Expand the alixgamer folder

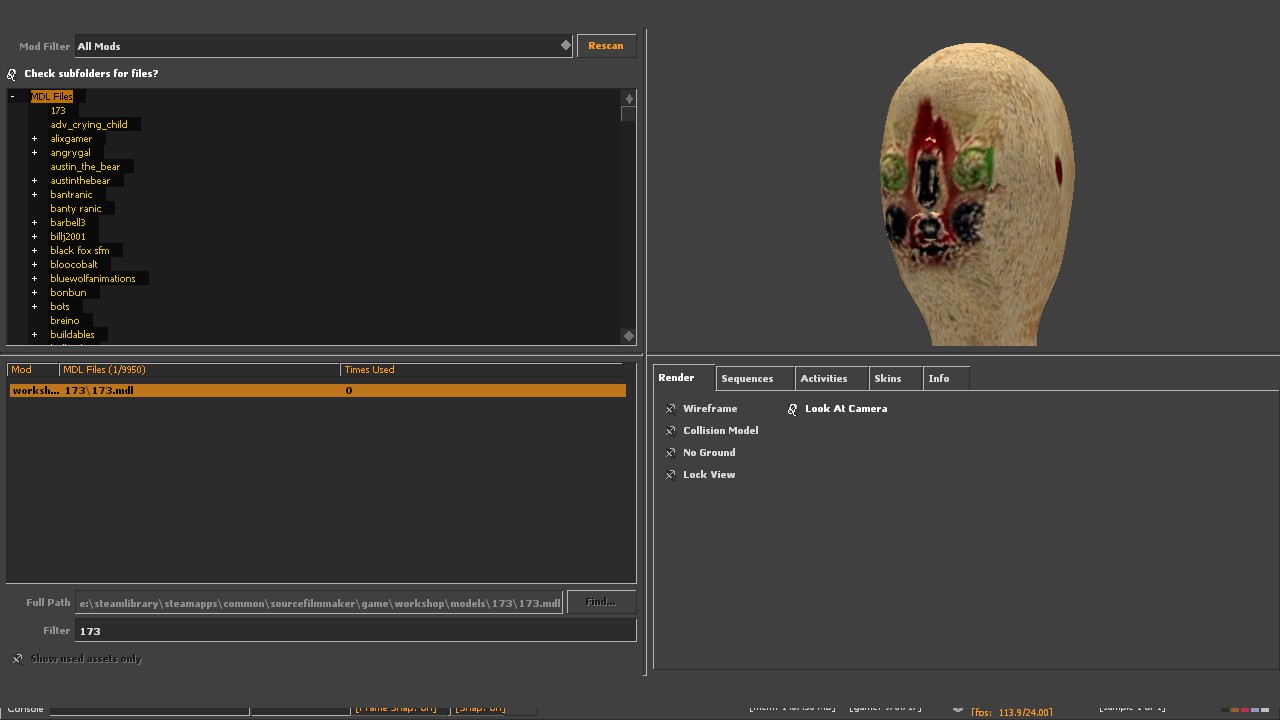pos(34,139)
